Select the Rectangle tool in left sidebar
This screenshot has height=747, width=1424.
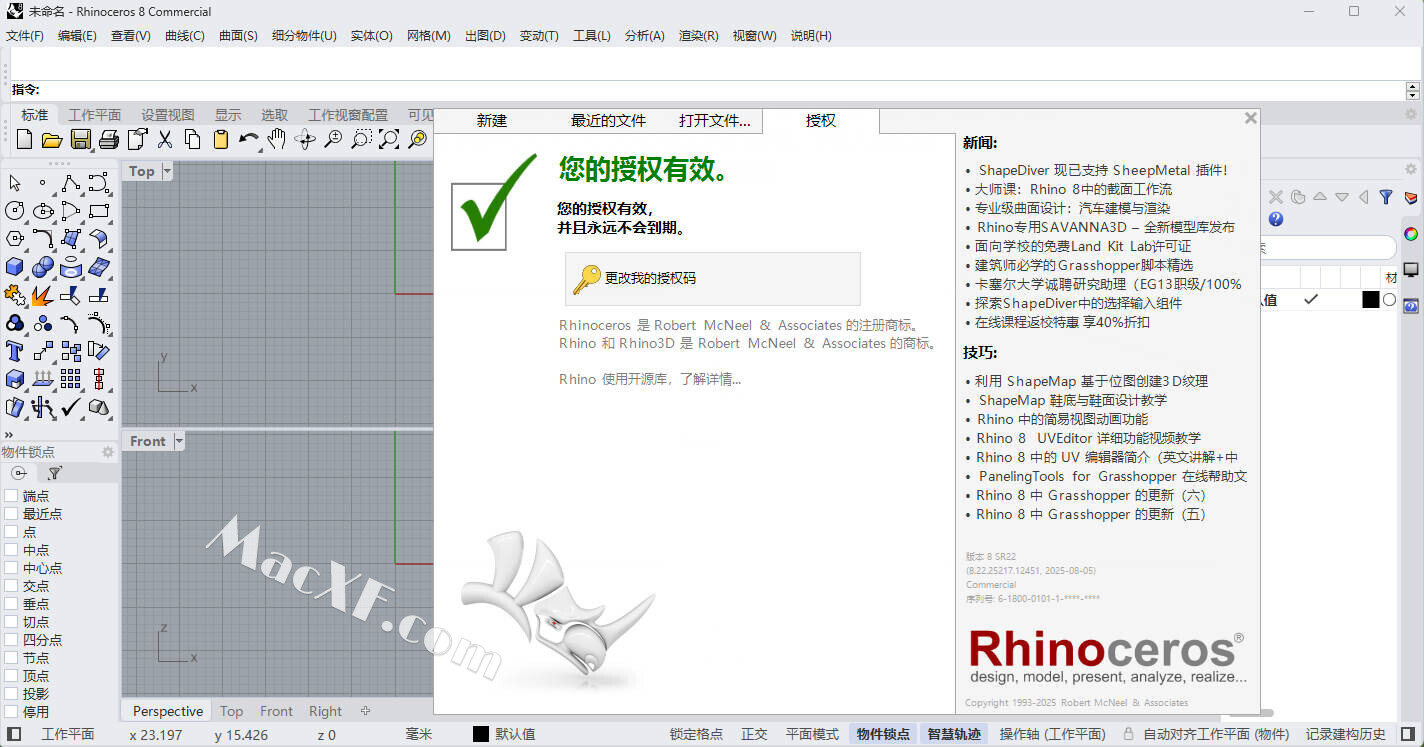tap(99, 211)
